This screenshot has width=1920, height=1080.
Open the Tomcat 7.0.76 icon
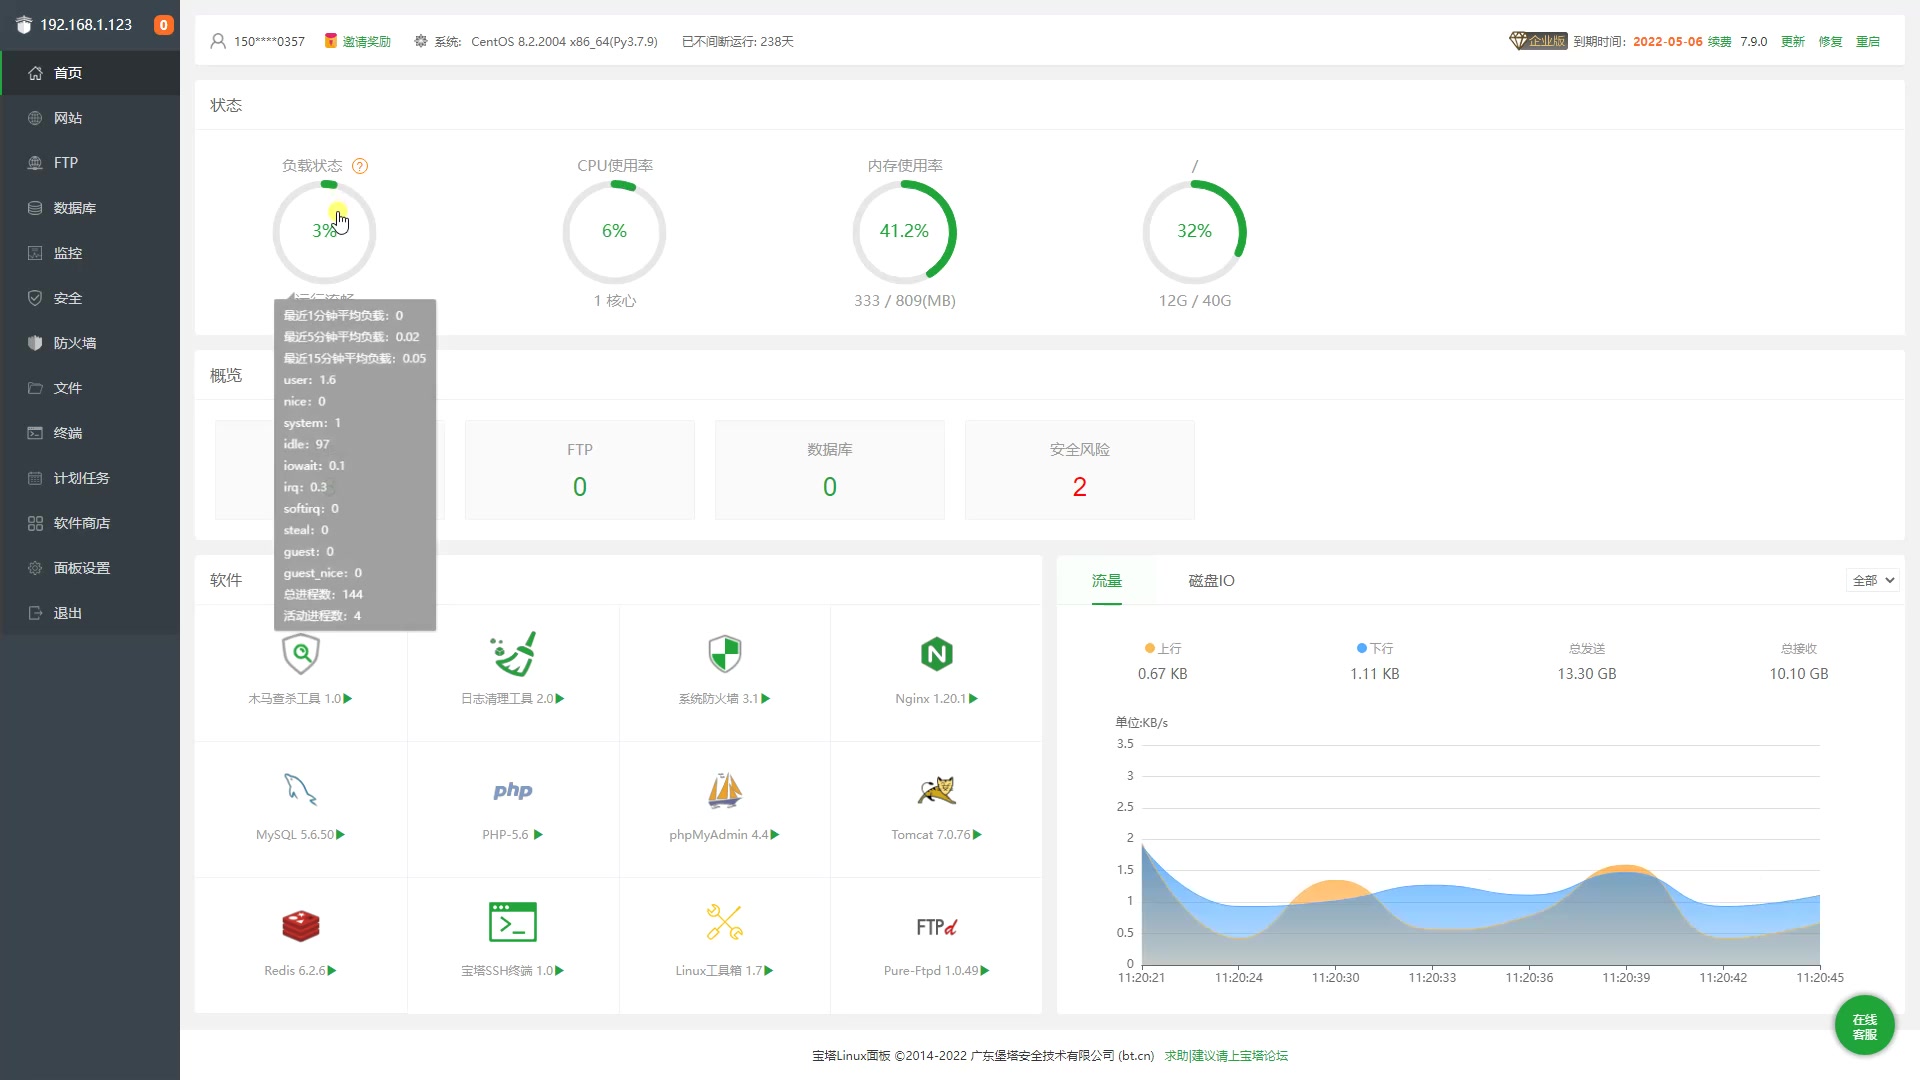pos(936,791)
